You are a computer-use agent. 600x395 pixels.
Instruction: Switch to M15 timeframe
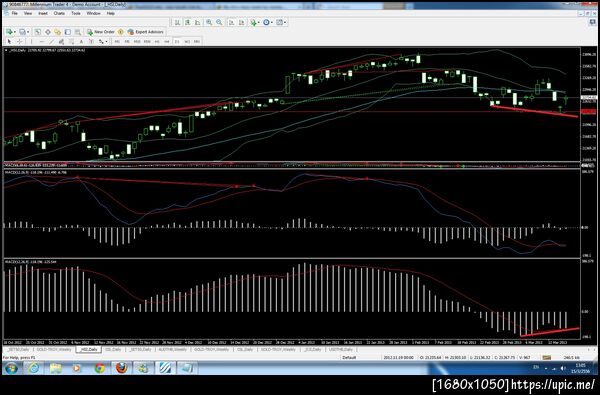pyautogui.click(x=137, y=41)
